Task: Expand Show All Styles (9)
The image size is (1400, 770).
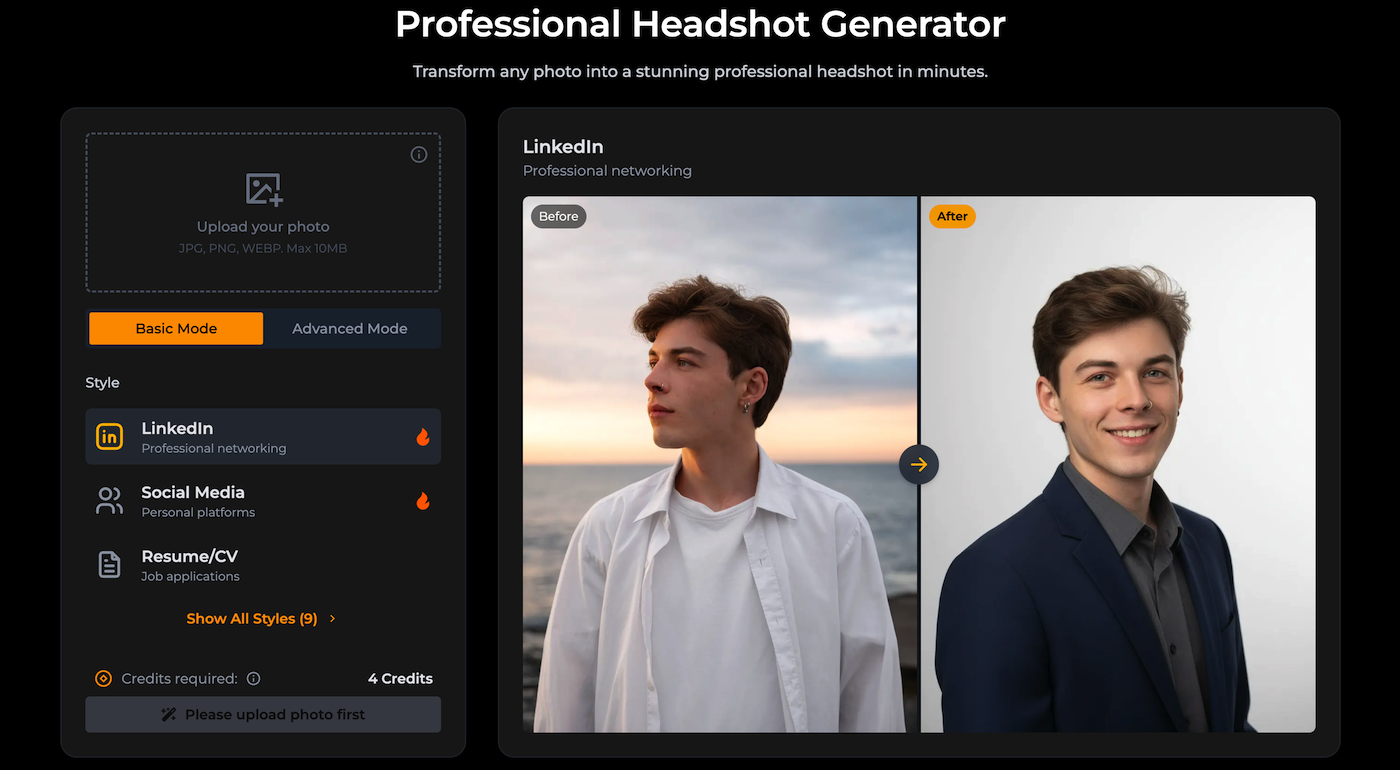Action: coord(252,619)
